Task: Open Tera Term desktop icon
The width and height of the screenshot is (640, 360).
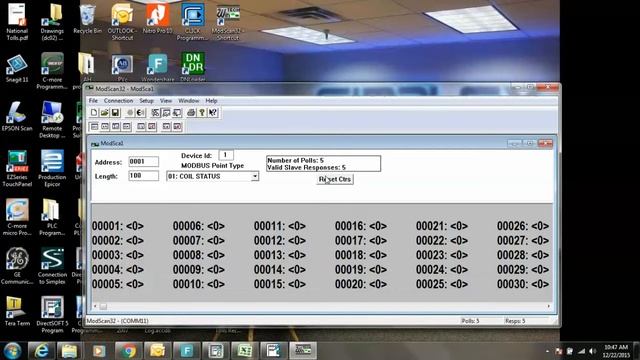Action: click(17, 312)
